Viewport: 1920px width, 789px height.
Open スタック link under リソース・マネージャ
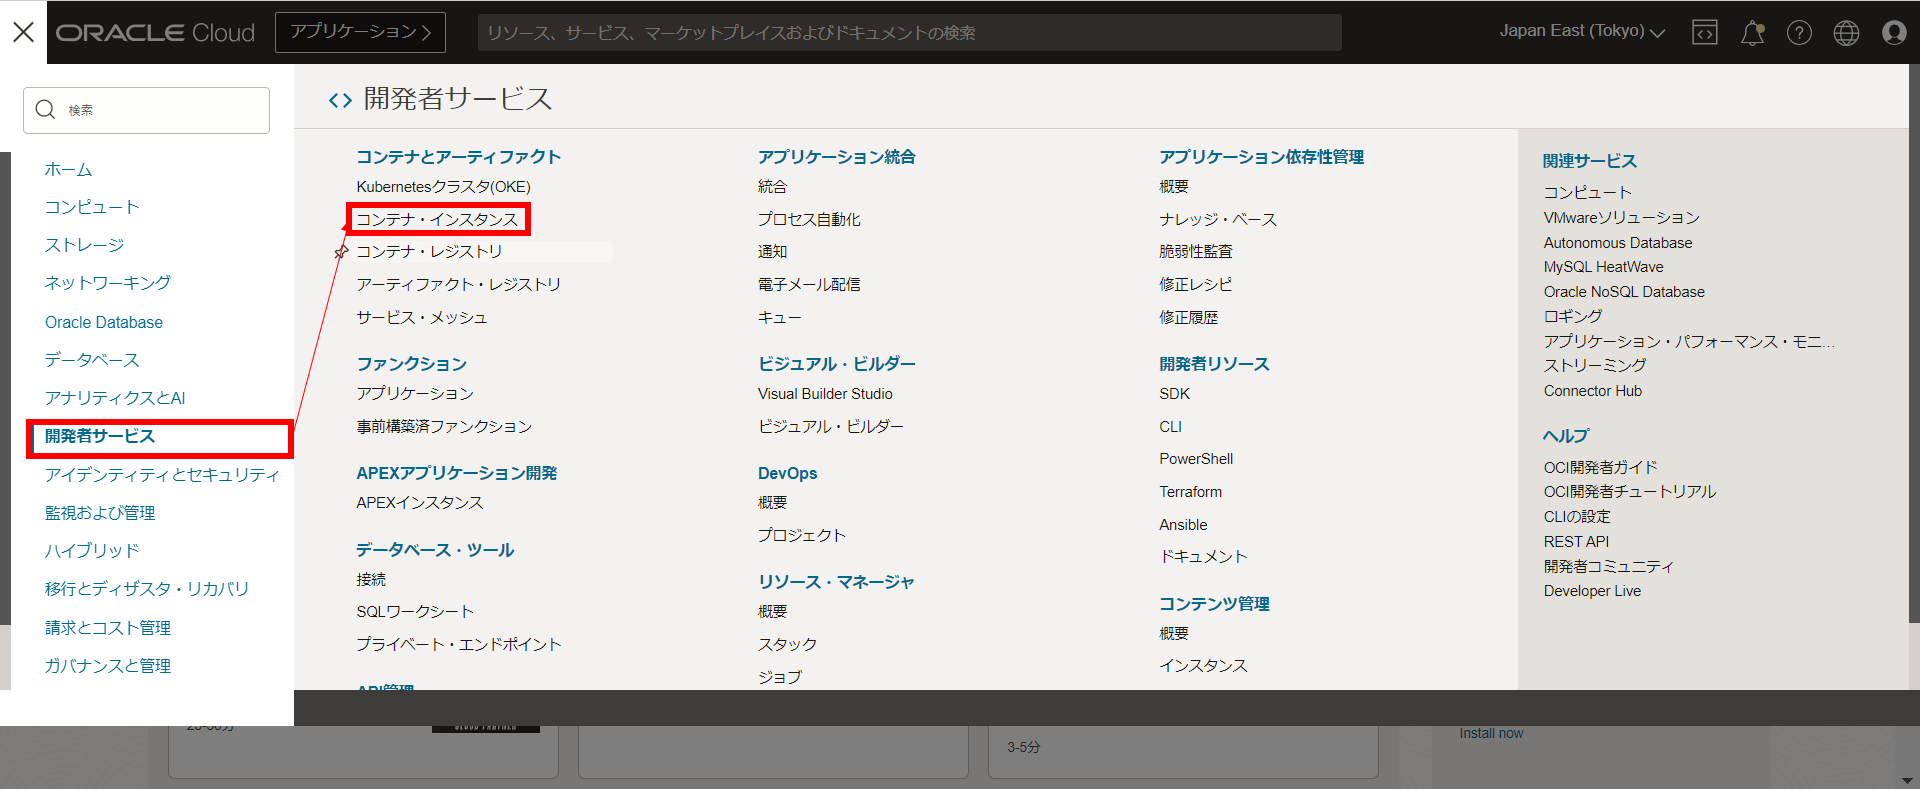[787, 645]
